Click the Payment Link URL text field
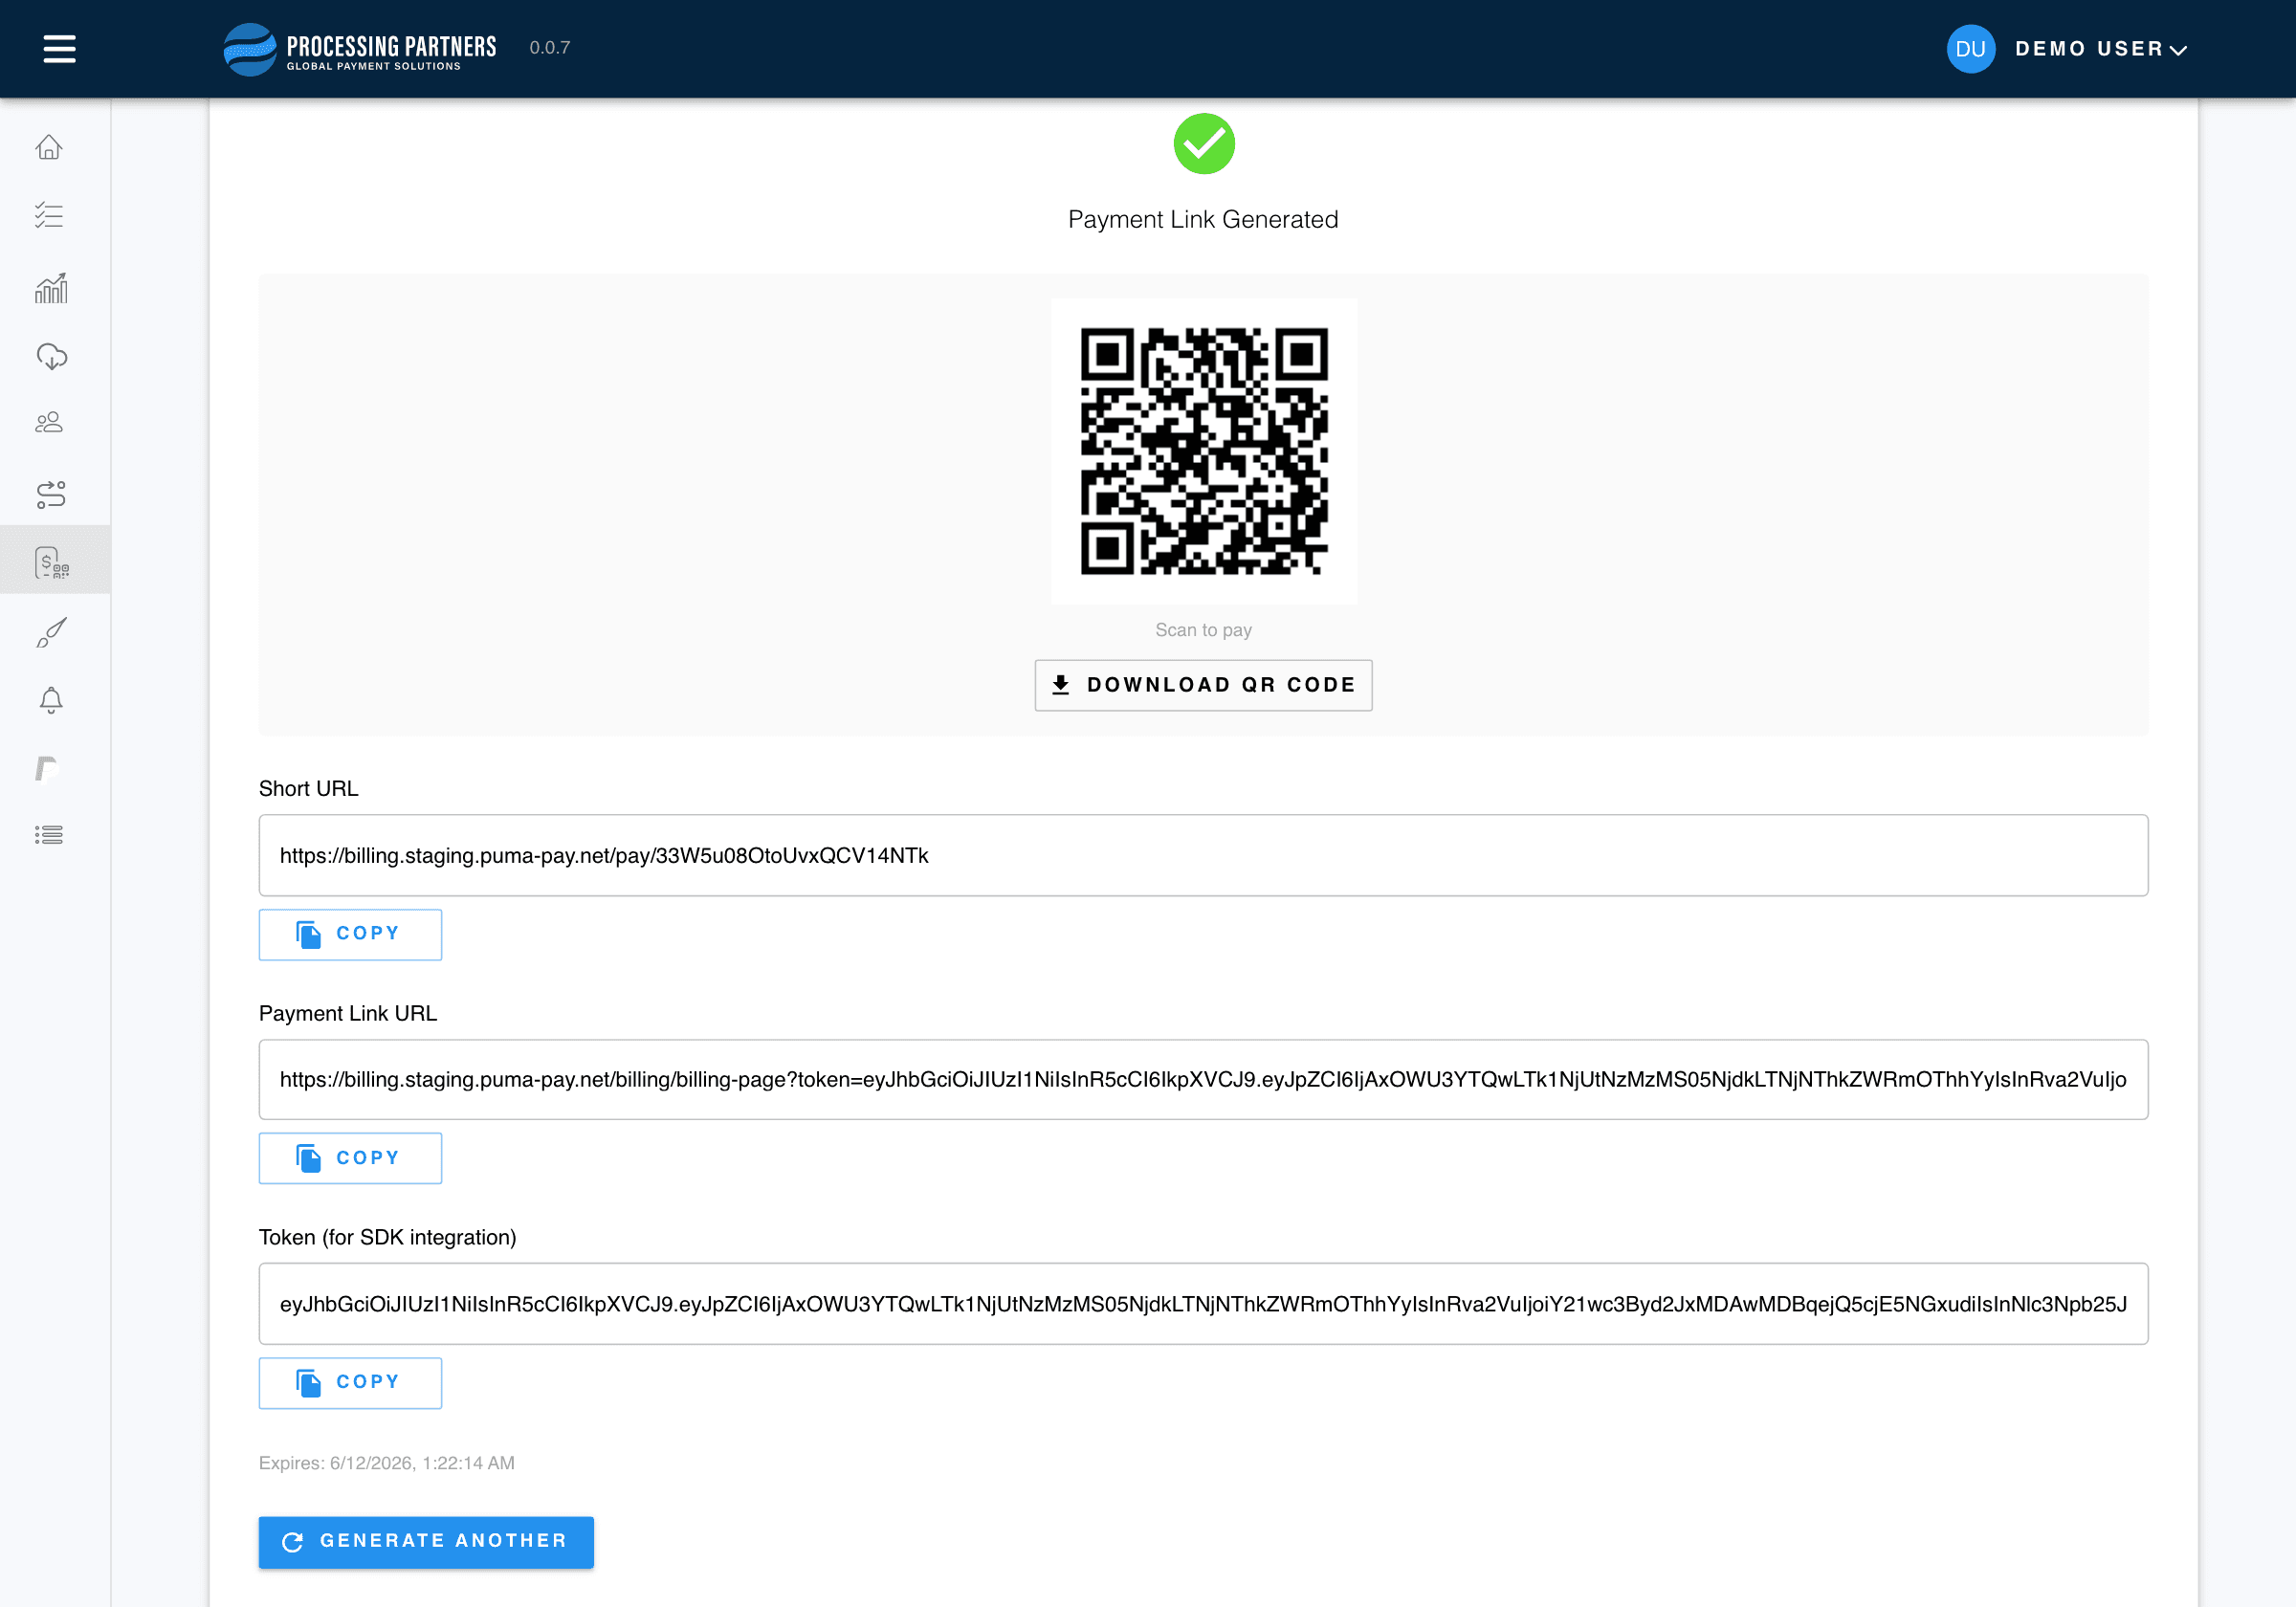2296x1607 pixels. [x=1203, y=1079]
